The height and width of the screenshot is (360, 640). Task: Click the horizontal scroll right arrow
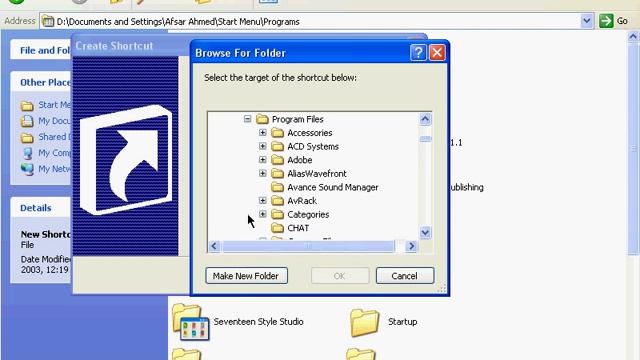point(411,246)
